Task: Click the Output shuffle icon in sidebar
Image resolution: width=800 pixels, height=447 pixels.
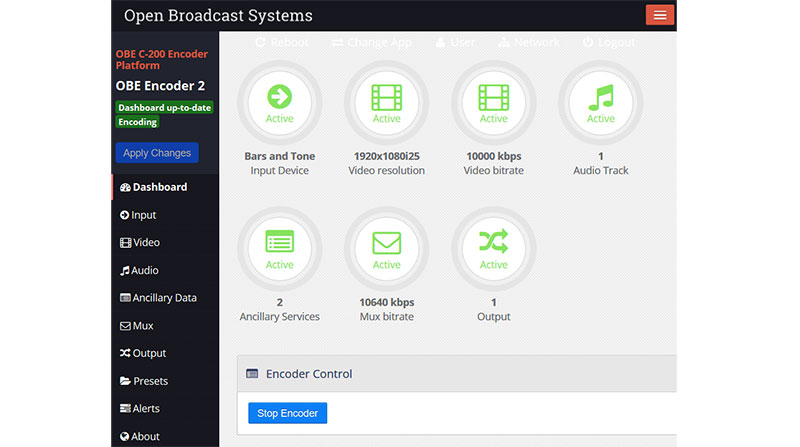Action: click(125, 353)
